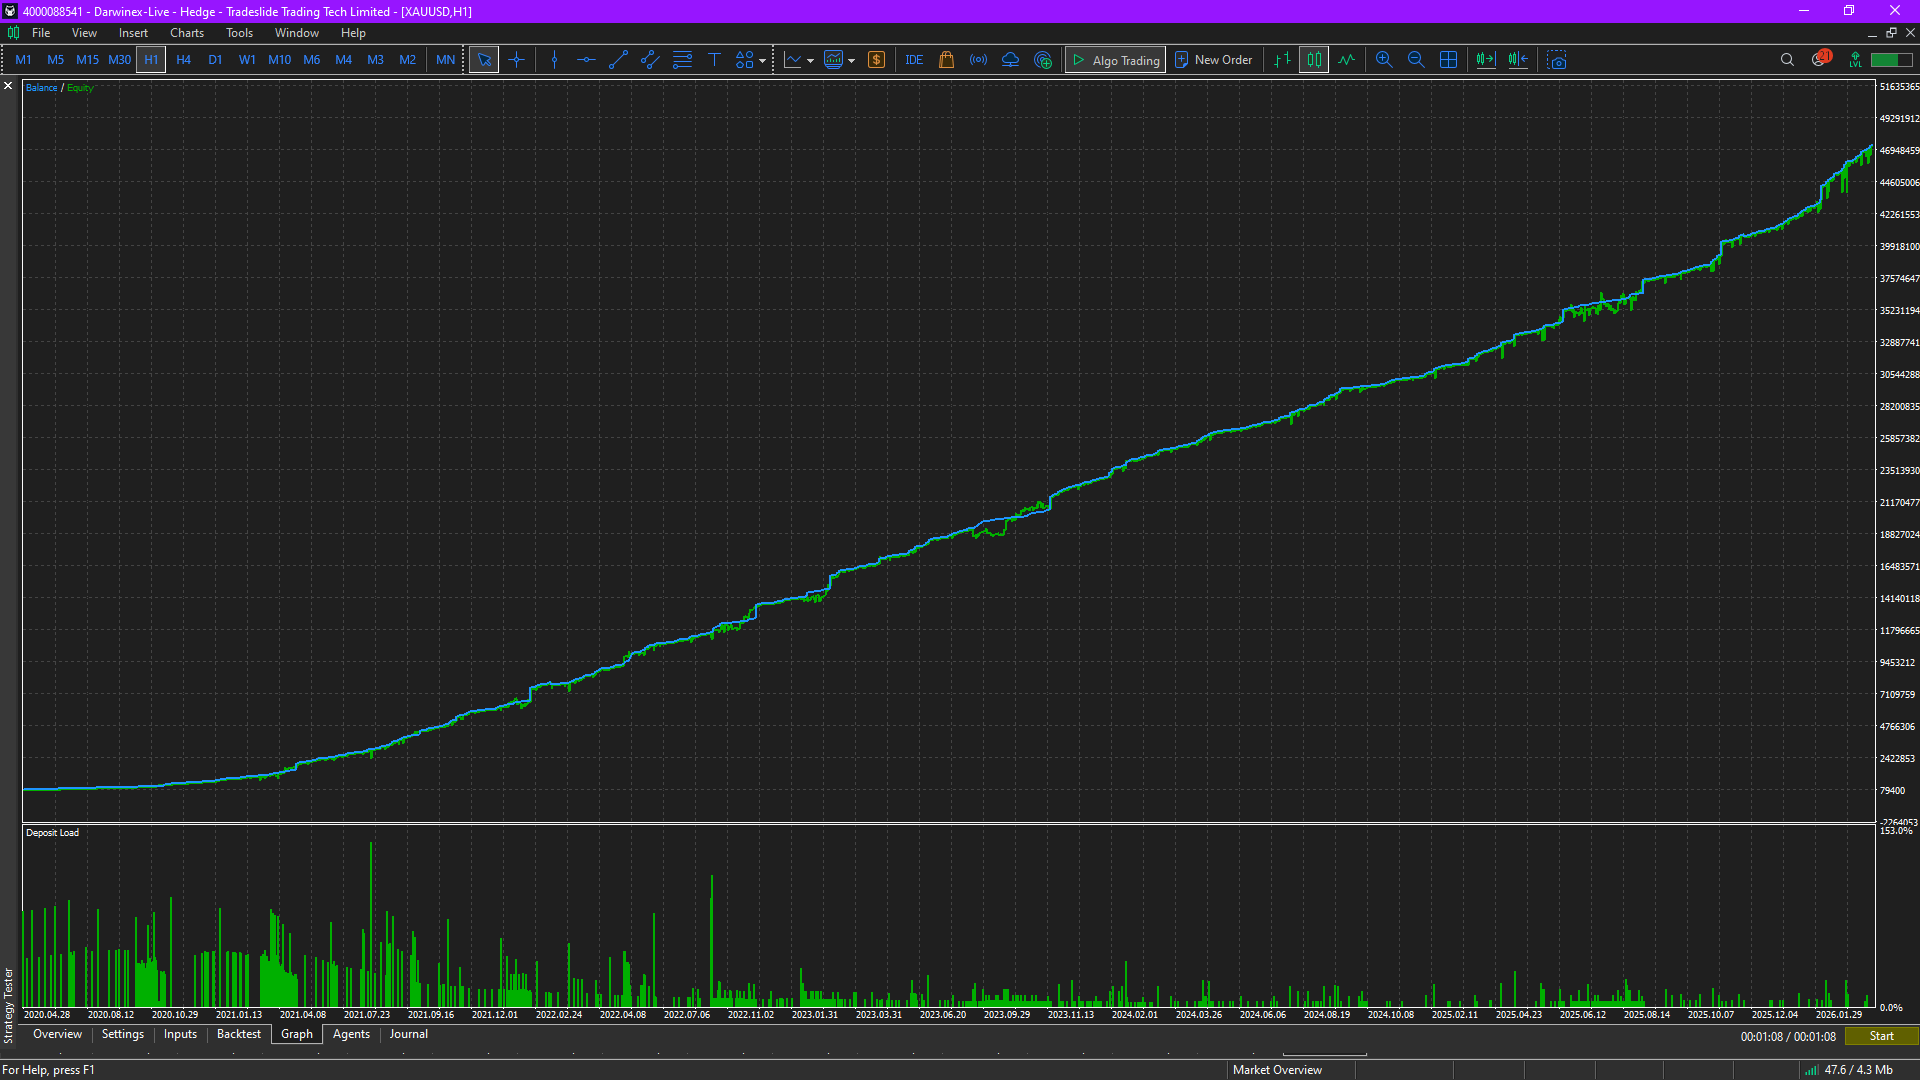The image size is (1920, 1080).
Task: Open MetaEditor IDE
Action: (x=914, y=60)
